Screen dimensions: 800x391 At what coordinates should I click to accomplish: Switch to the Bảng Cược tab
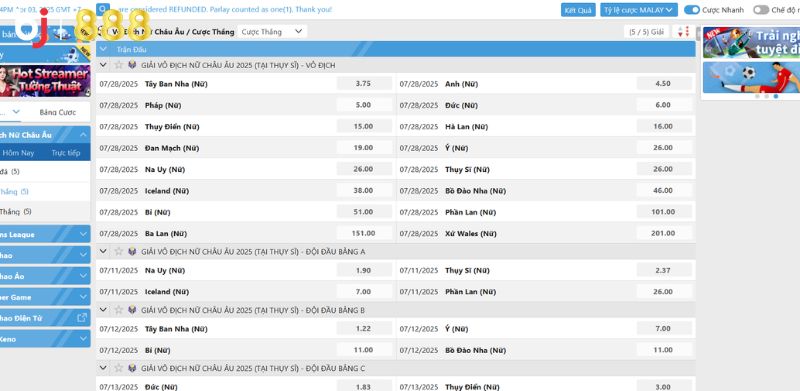58,112
